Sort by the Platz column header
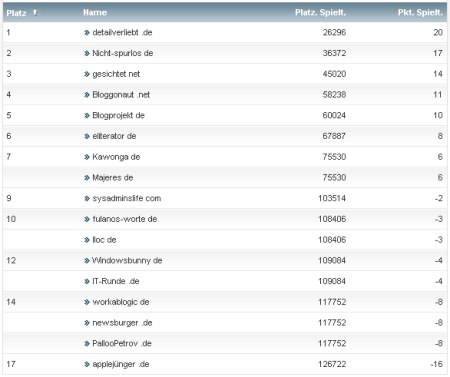 click(16, 13)
